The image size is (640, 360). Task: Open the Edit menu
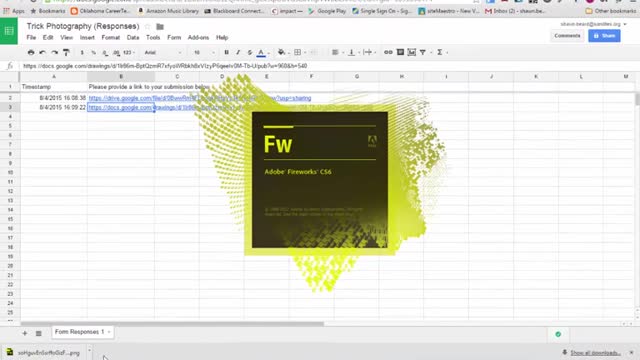[48, 38]
